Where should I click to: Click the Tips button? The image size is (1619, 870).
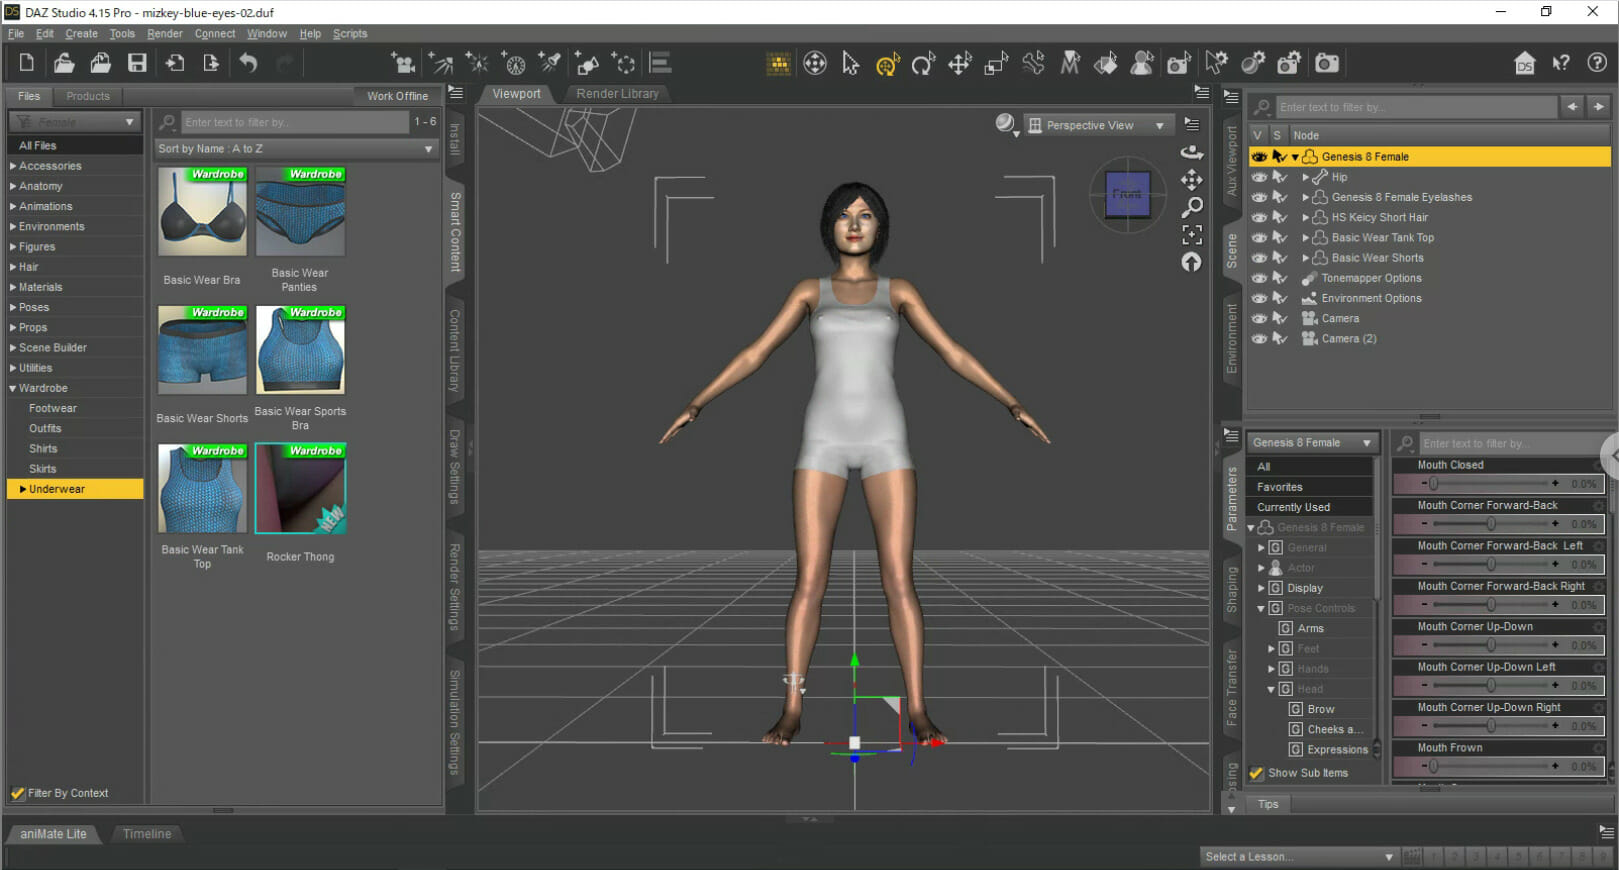point(1268,804)
